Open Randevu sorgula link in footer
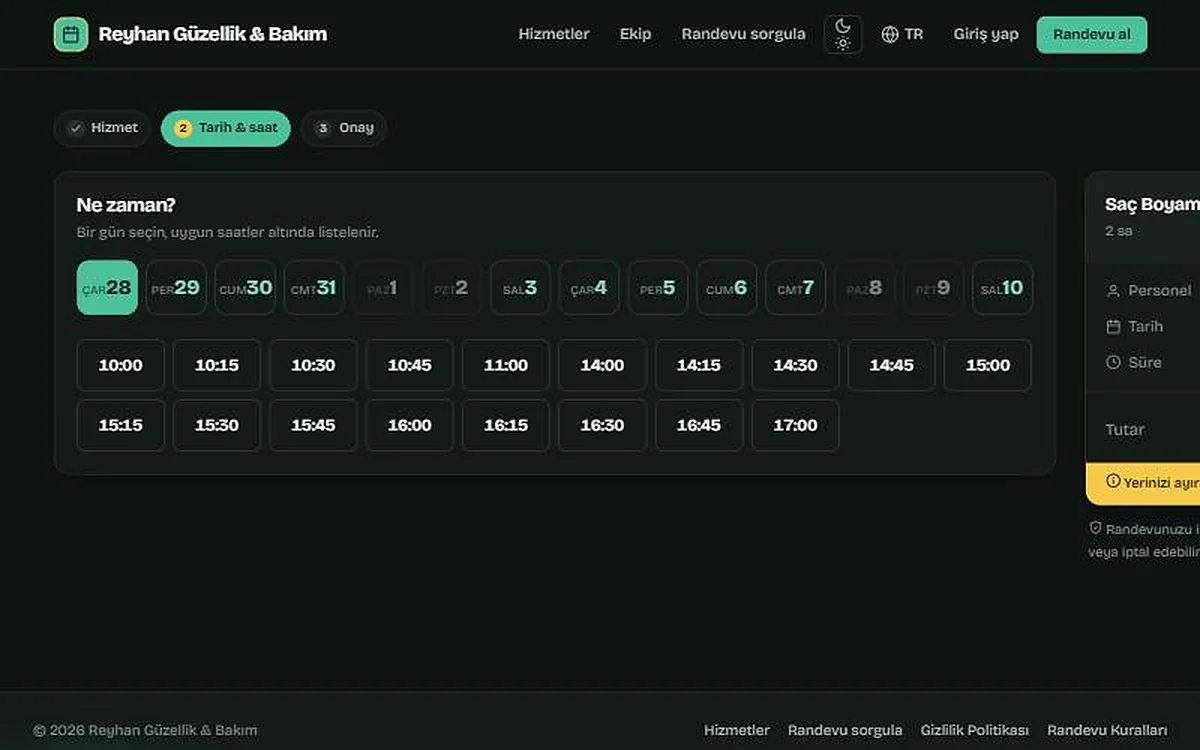This screenshot has height=750, width=1200. pyautogui.click(x=845, y=730)
